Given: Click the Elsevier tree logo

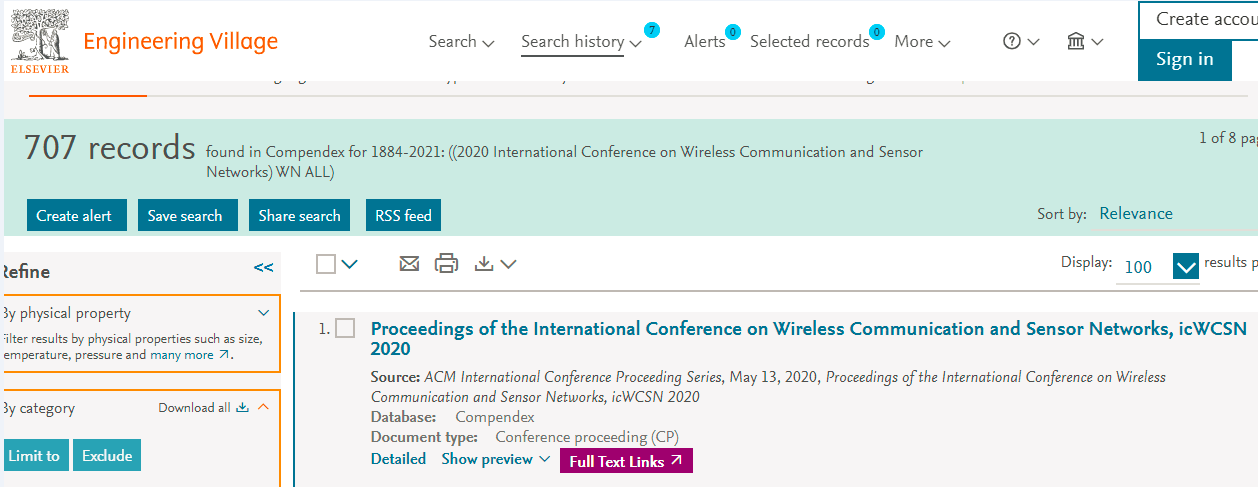Looking at the screenshot, I should point(40,41).
